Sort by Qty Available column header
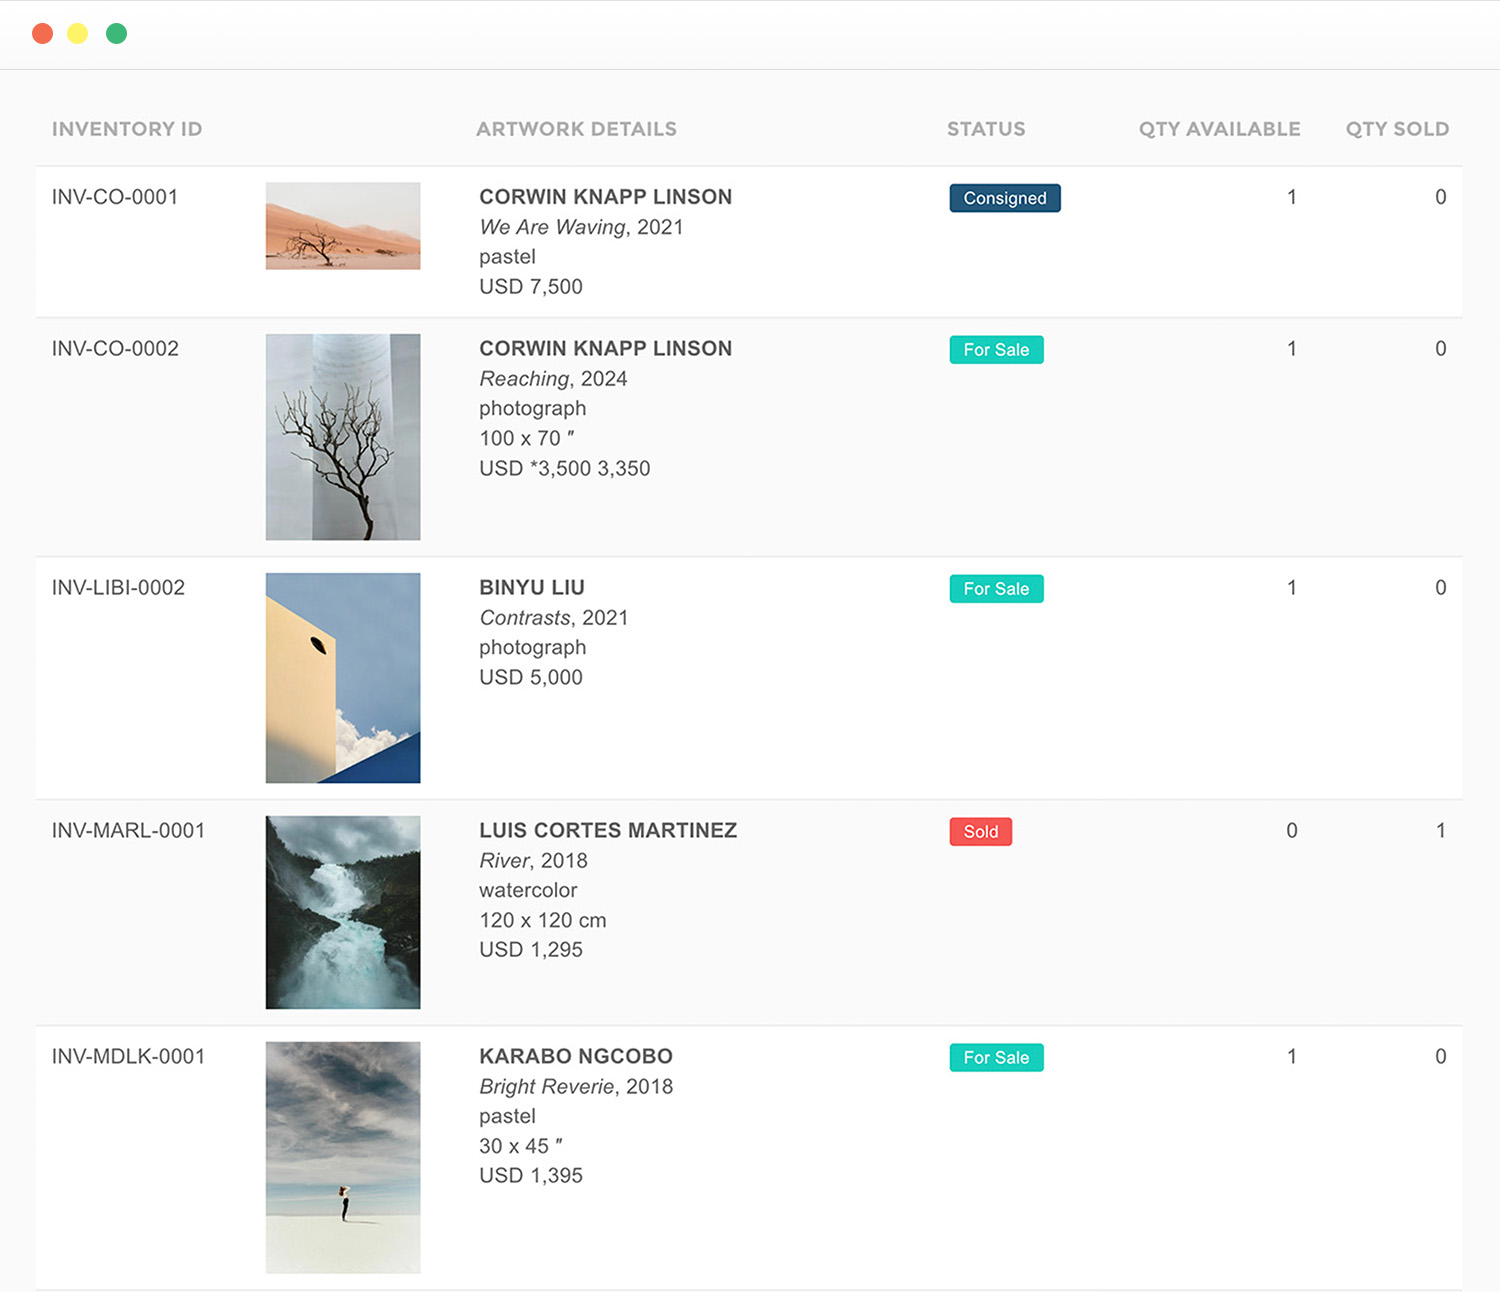1500x1292 pixels. point(1219,129)
